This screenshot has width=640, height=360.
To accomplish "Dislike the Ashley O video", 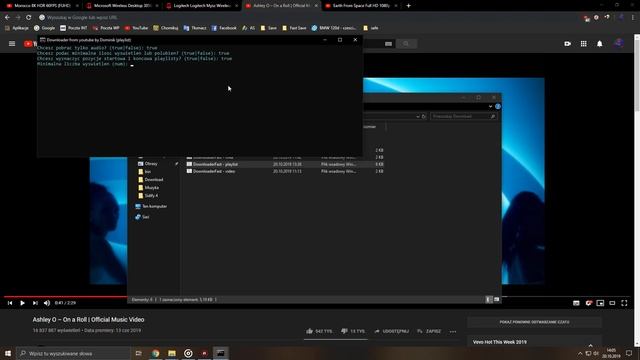I will point(353,331).
